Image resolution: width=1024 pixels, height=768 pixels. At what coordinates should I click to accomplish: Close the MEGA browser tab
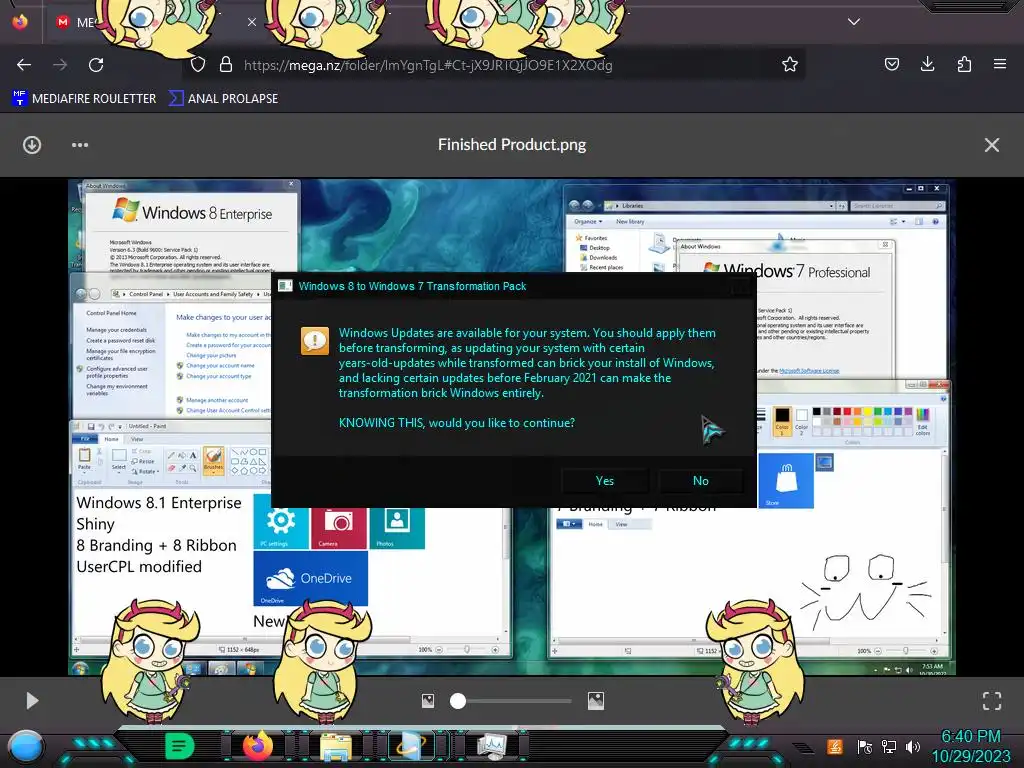click(x=251, y=22)
